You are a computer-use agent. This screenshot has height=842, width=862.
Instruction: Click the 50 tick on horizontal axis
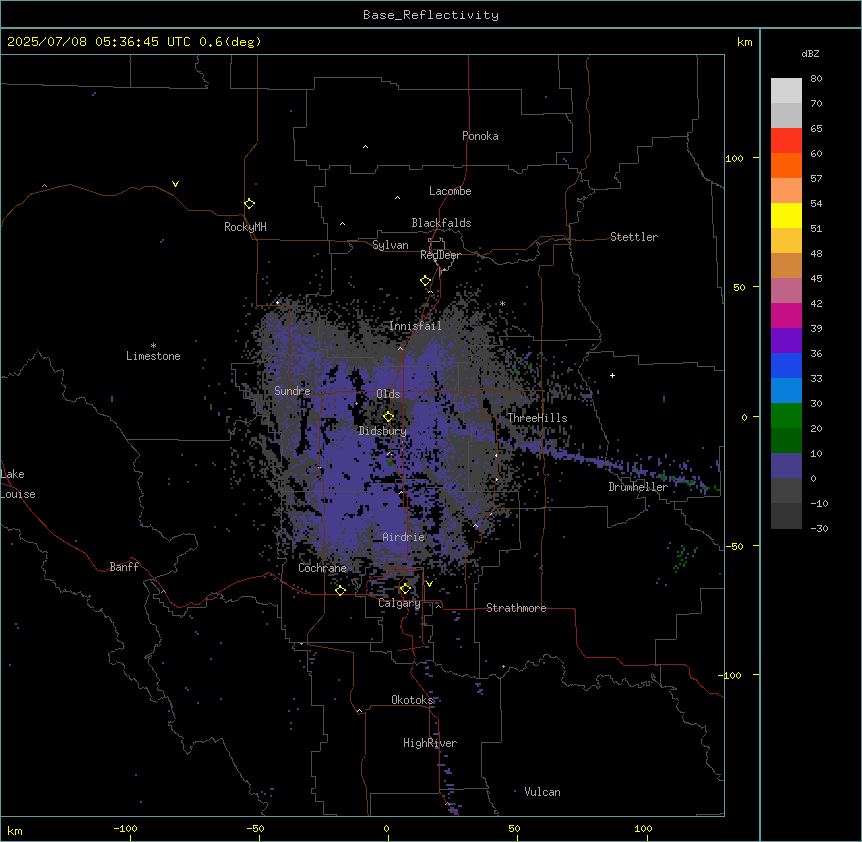(514, 829)
